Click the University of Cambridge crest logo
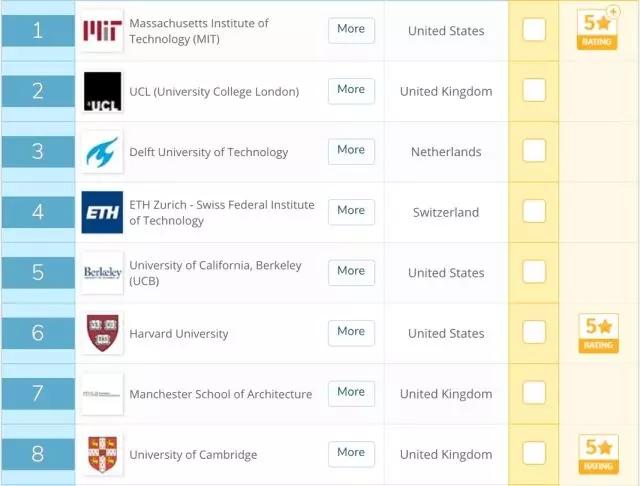This screenshot has width=640, height=486. (102, 454)
